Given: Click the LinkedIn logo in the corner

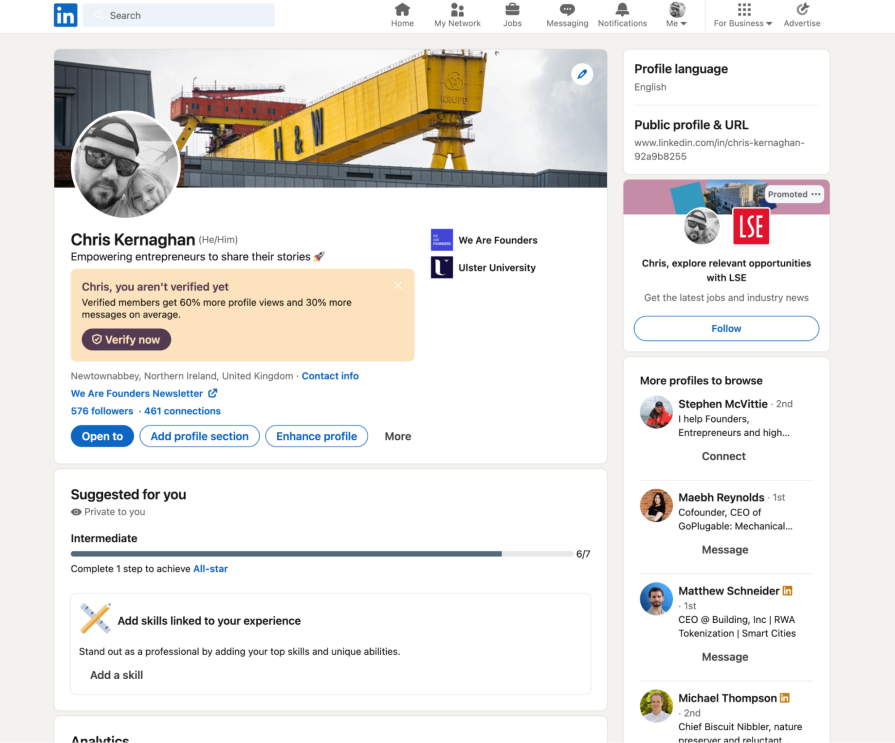Looking at the screenshot, I should coord(65,15).
